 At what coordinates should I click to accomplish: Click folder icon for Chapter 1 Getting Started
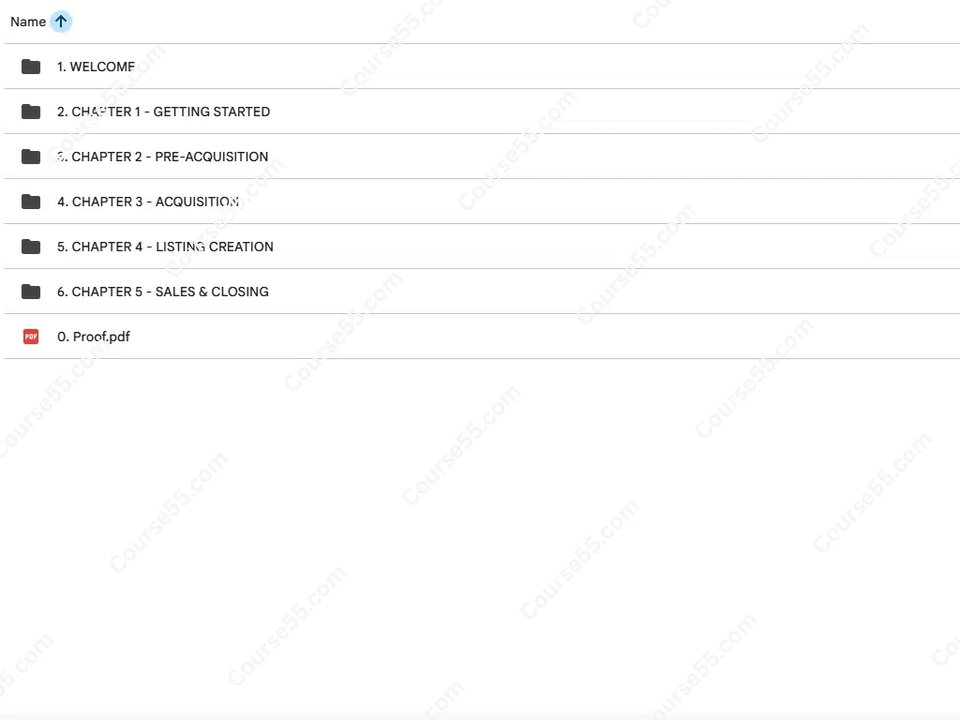coord(31,111)
